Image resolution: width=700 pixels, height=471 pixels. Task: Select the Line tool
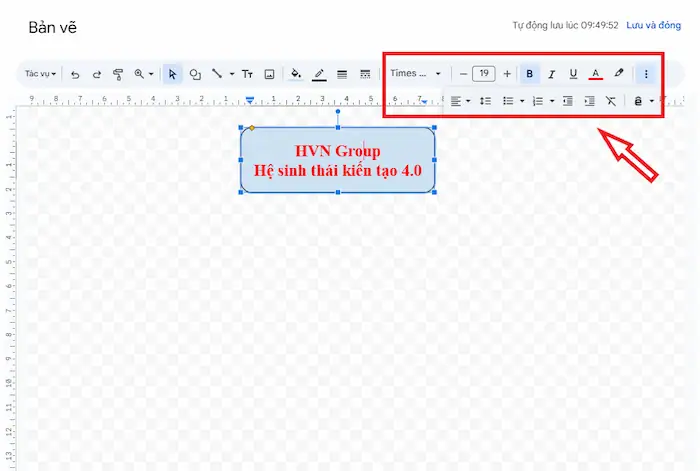pos(217,74)
